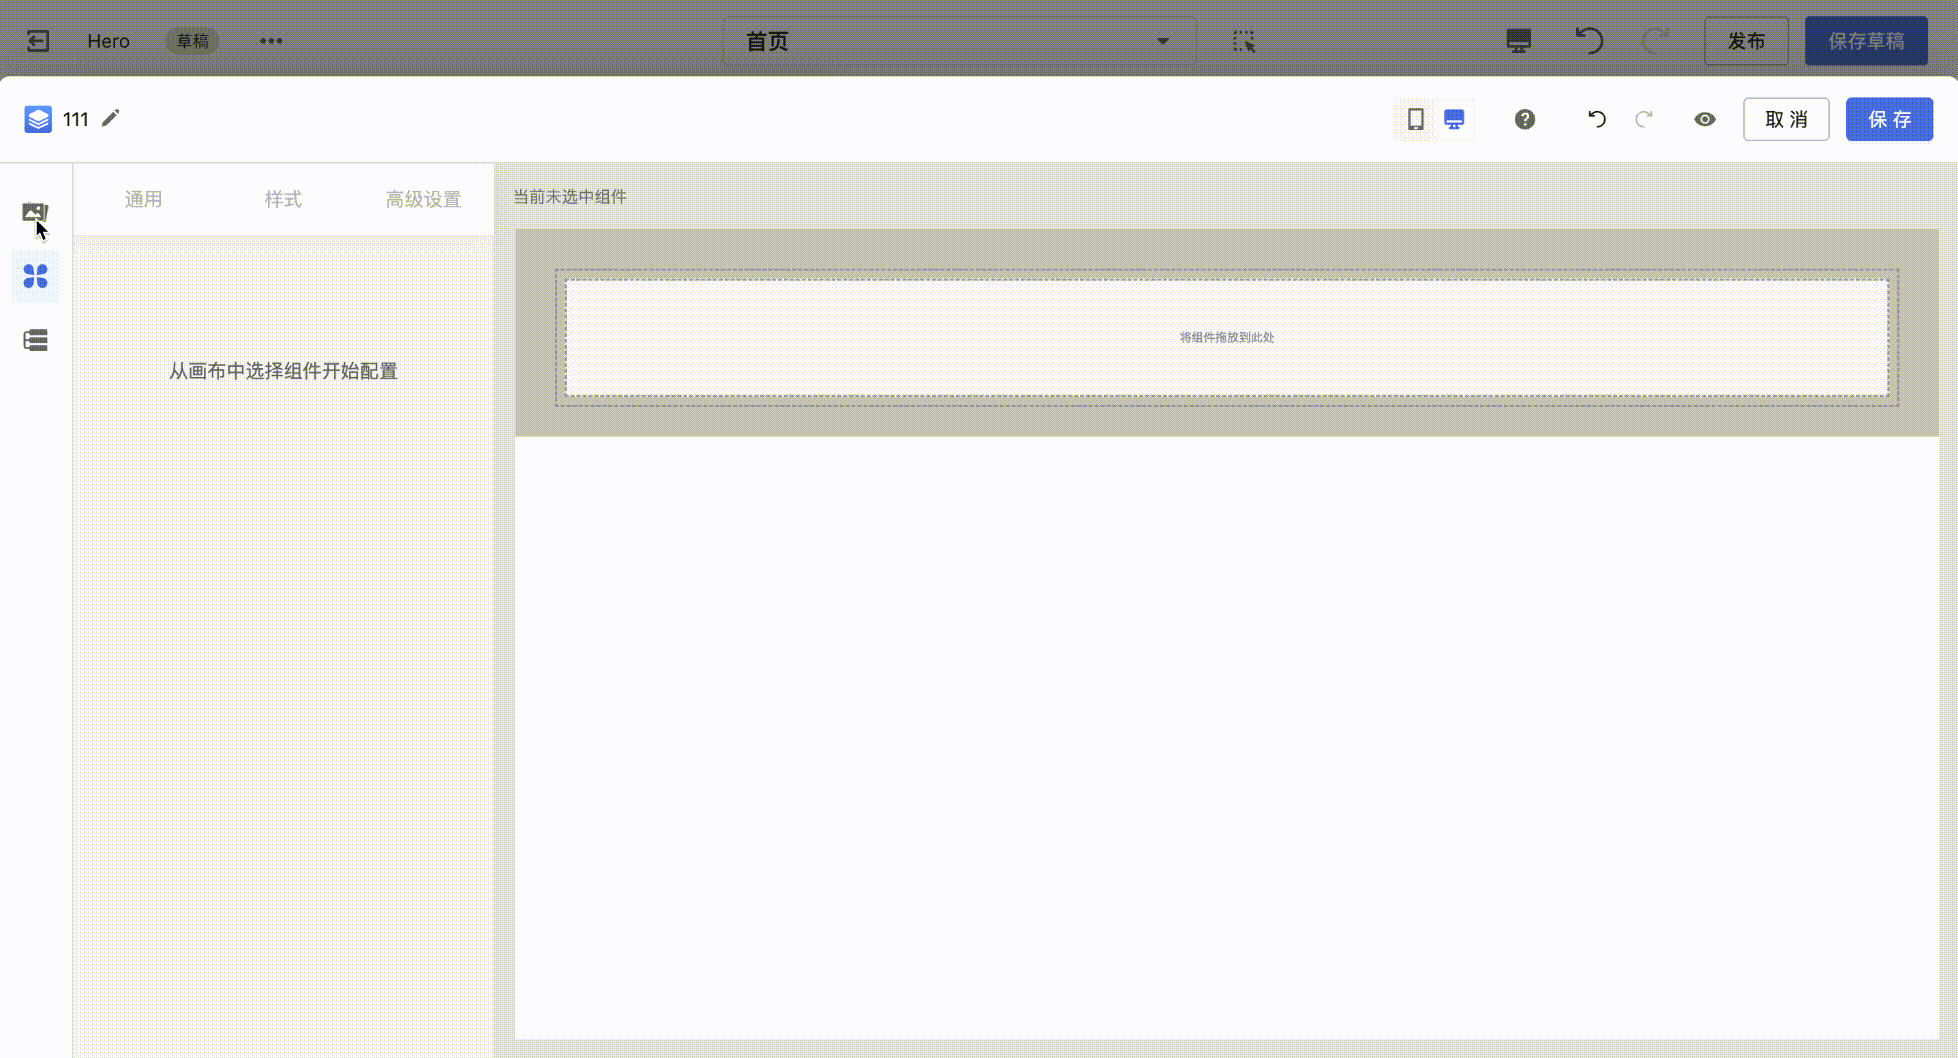Open the help question mark icon
Image resolution: width=1958 pixels, height=1058 pixels.
point(1524,120)
